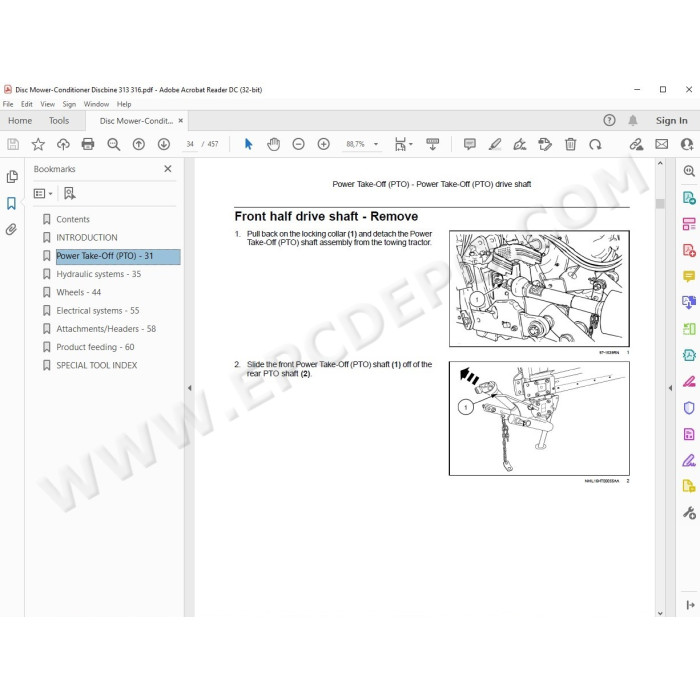Toggle the Bookmarks panel icon
The image size is (700, 700).
pos(11,204)
